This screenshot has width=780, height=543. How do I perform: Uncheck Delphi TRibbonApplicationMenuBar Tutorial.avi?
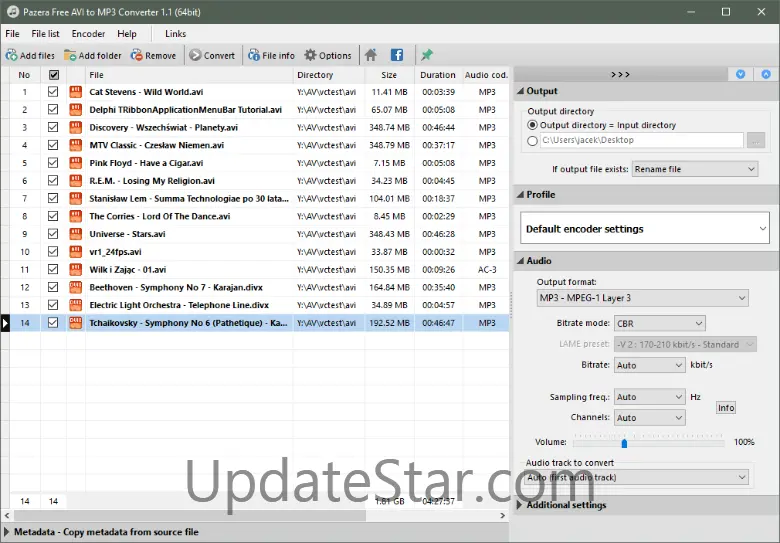click(x=53, y=109)
